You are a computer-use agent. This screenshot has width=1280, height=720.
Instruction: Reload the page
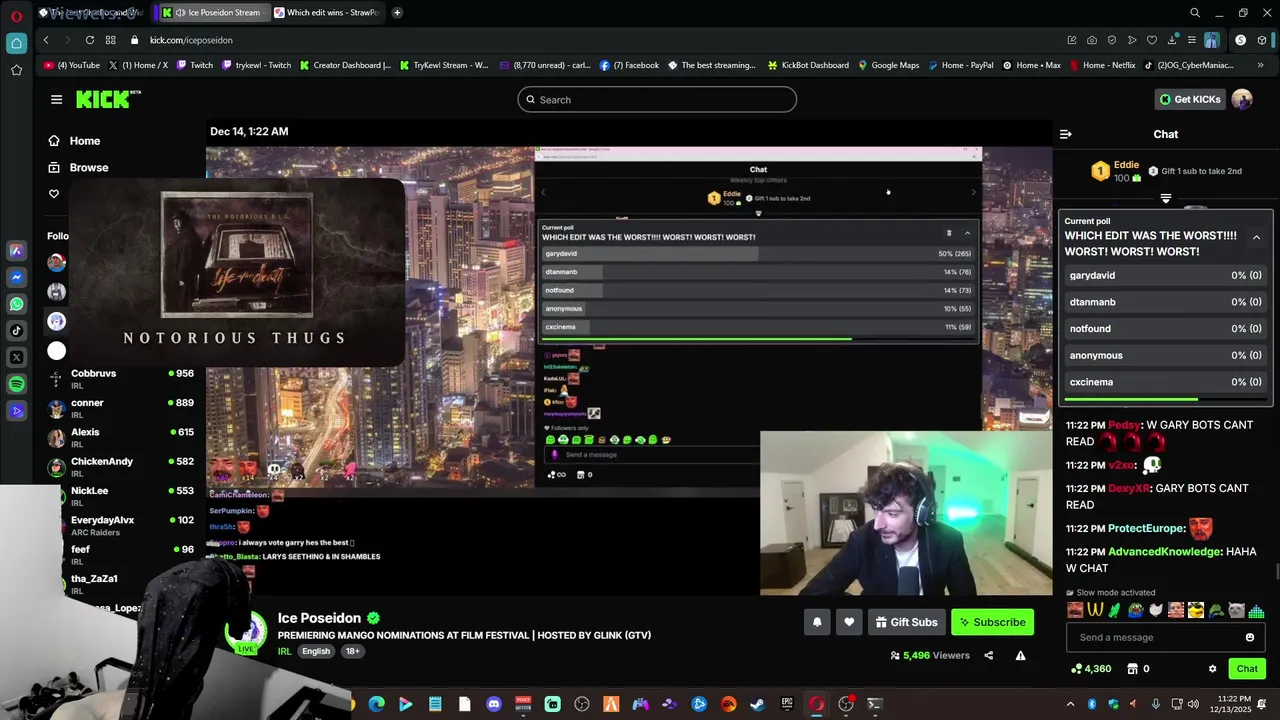pyautogui.click(x=90, y=40)
